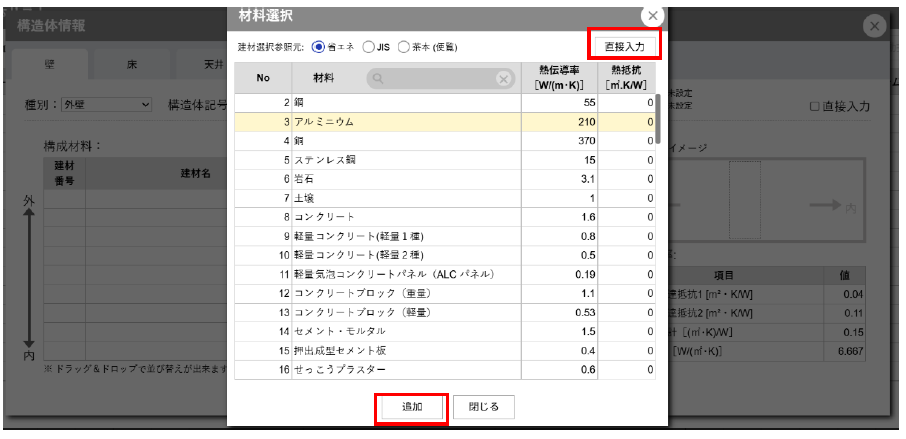Click the 閉じる button
The height and width of the screenshot is (439, 906).
tap(483, 407)
